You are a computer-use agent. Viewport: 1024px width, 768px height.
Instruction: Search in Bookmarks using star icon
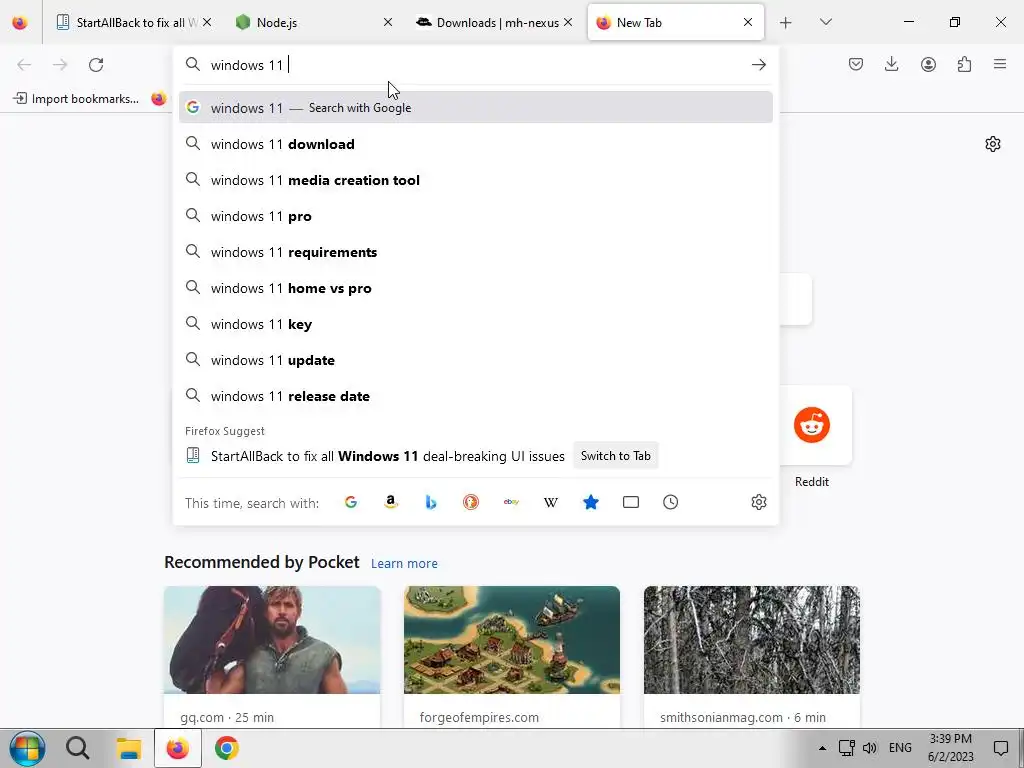point(591,502)
